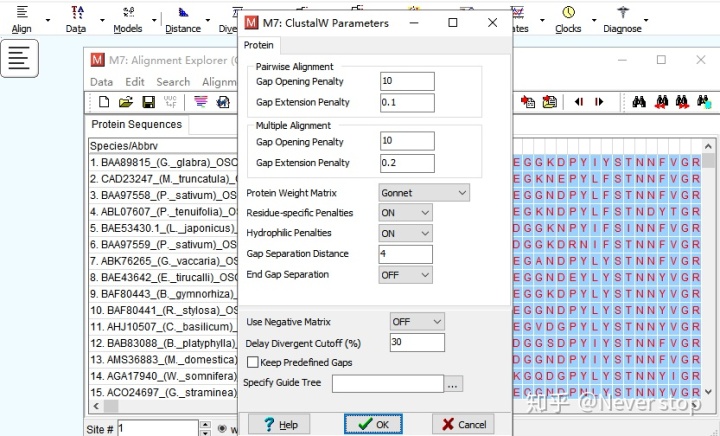
Task: Click the M logo of ClustalW Parameters dialog
Action: click(251, 22)
